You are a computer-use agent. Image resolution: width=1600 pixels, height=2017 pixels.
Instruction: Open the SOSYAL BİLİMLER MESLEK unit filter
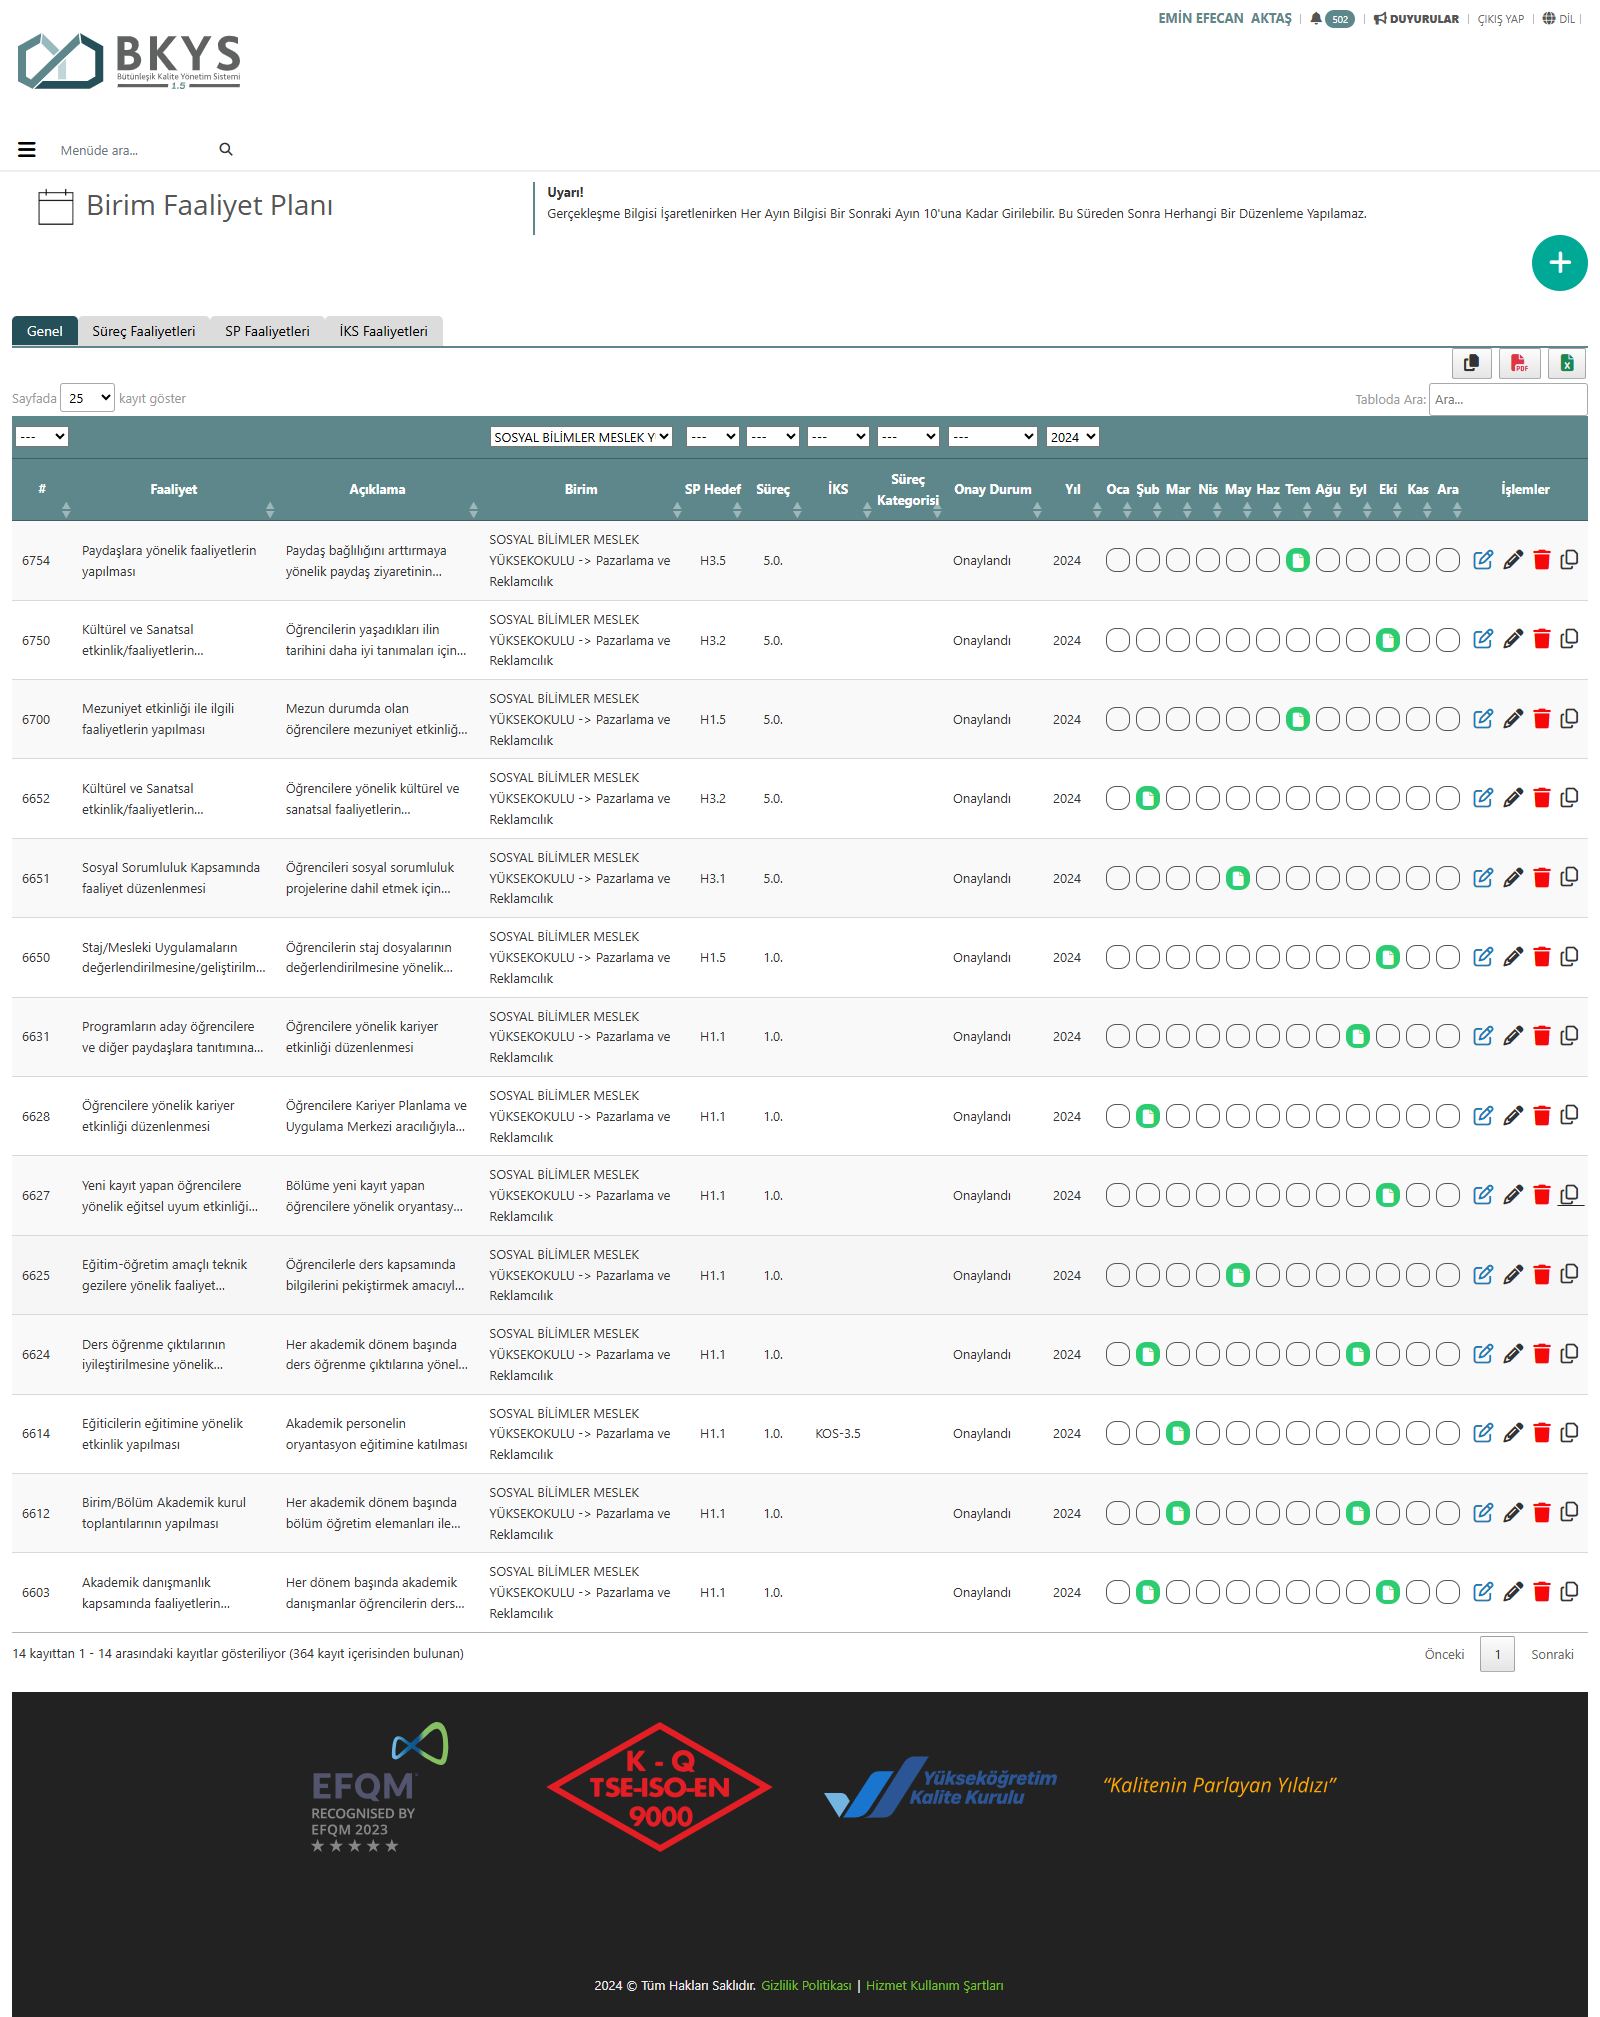(581, 437)
